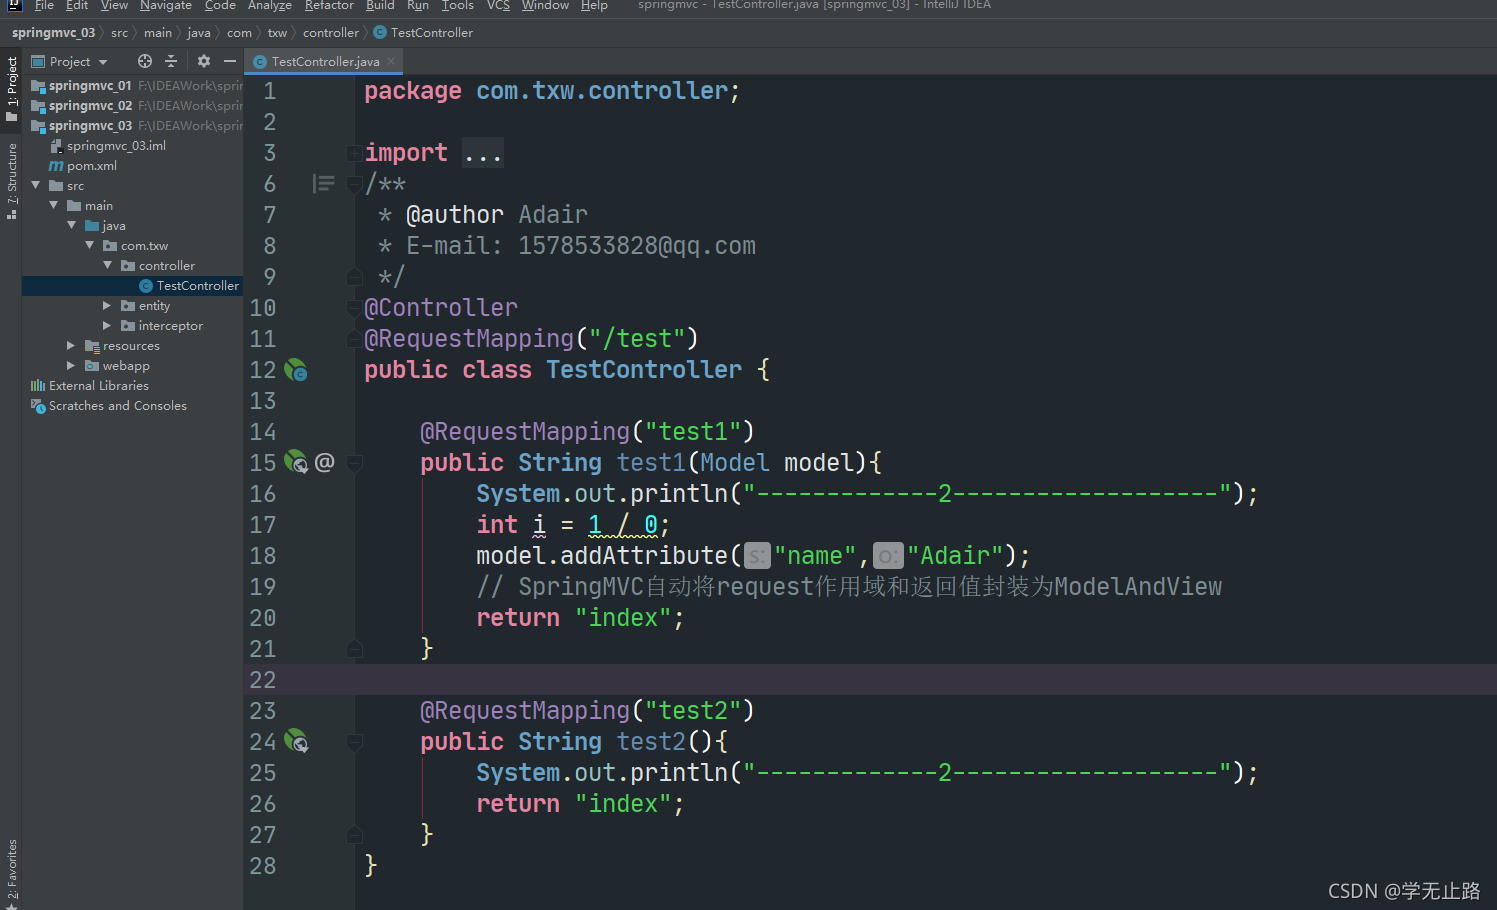Click springmvc_03 in the breadcrumb bar
1497x910 pixels.
pyautogui.click(x=53, y=33)
